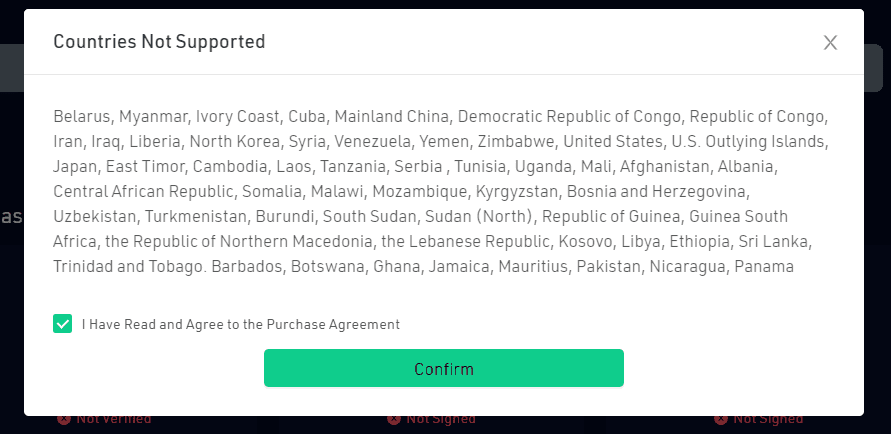Click the red X icon beside Not Verified
The image size is (891, 434).
[64, 419]
